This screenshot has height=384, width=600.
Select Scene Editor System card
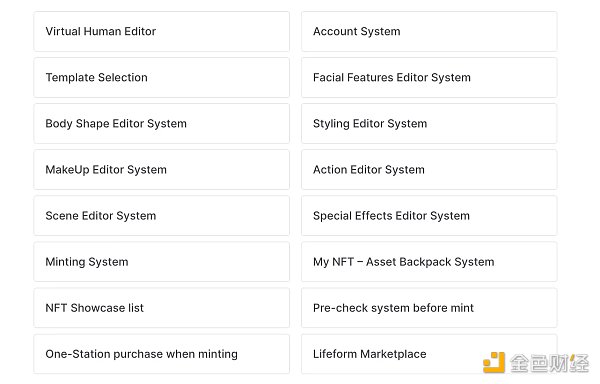tap(161, 216)
